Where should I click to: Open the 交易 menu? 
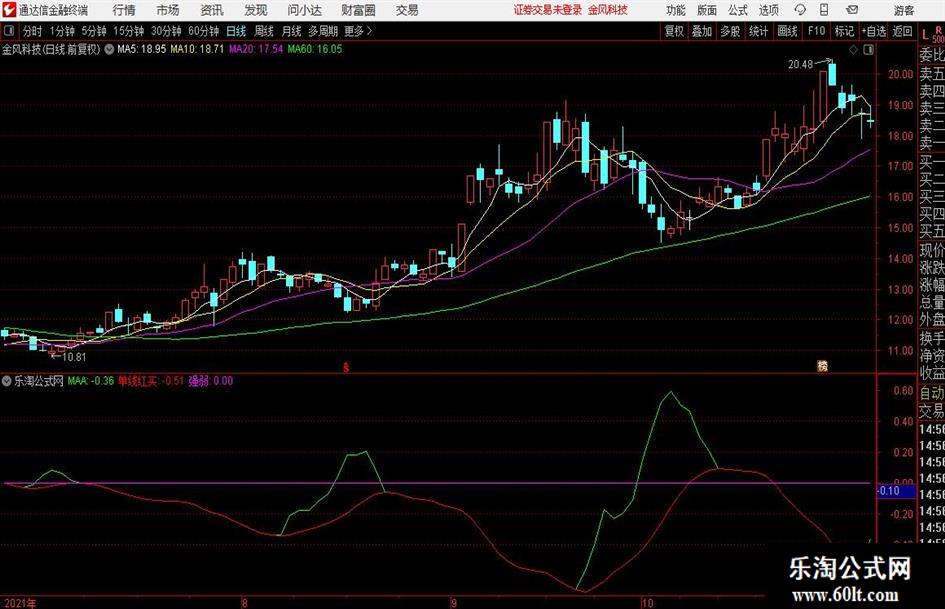tap(407, 10)
